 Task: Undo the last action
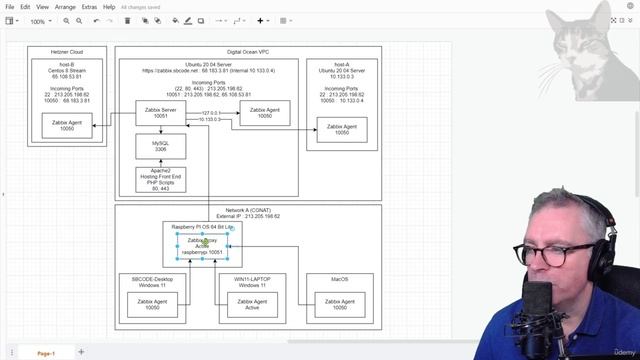[96, 21]
